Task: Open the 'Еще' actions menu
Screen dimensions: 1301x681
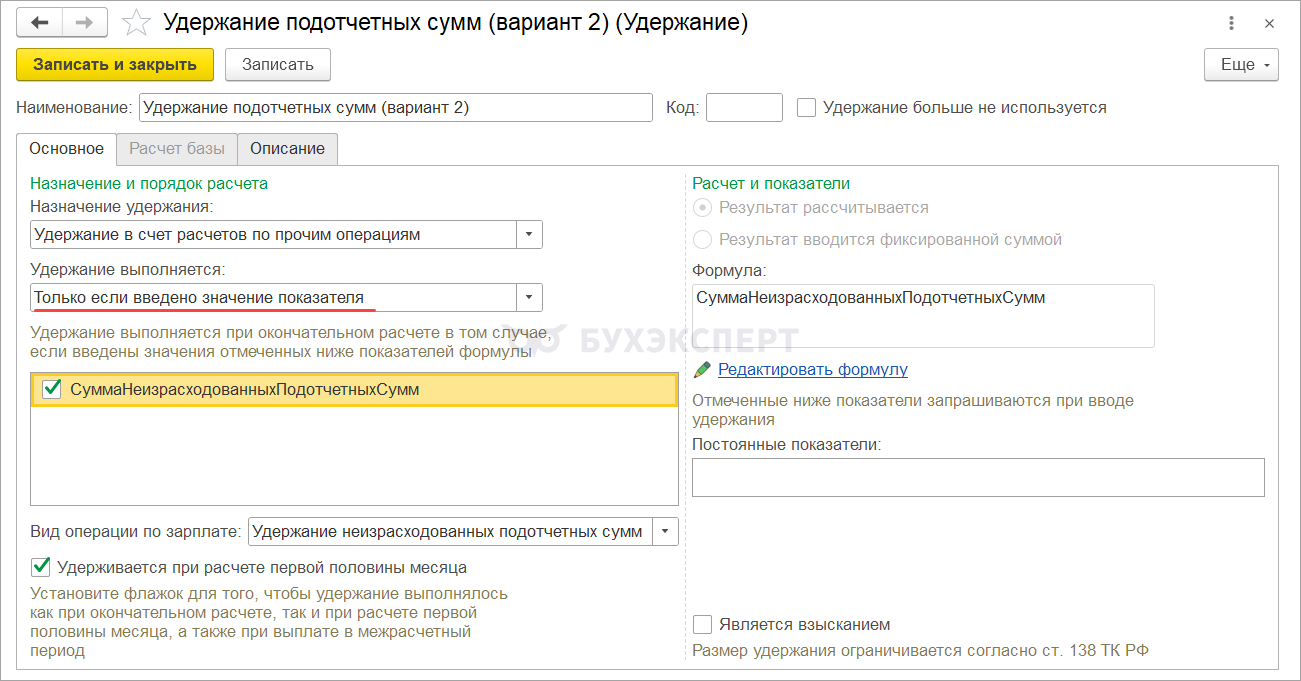Action: pos(1241,64)
